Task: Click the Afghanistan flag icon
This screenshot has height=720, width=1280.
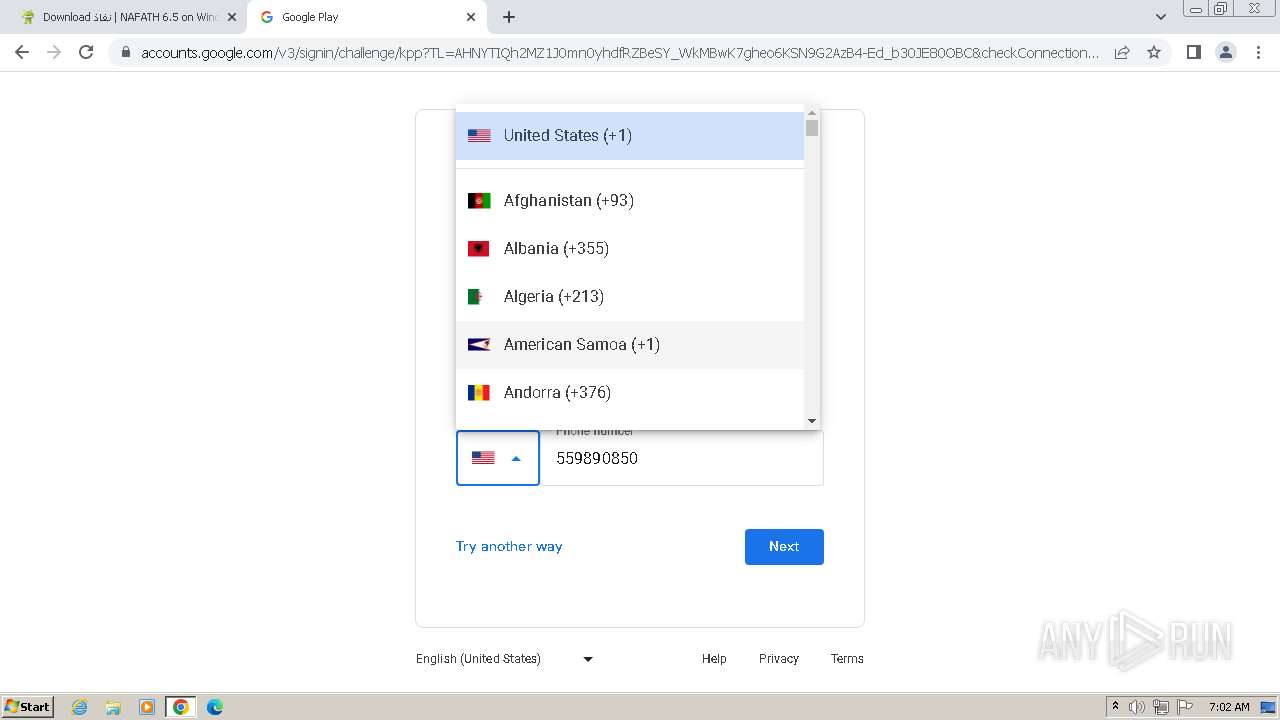Action: click(x=479, y=200)
